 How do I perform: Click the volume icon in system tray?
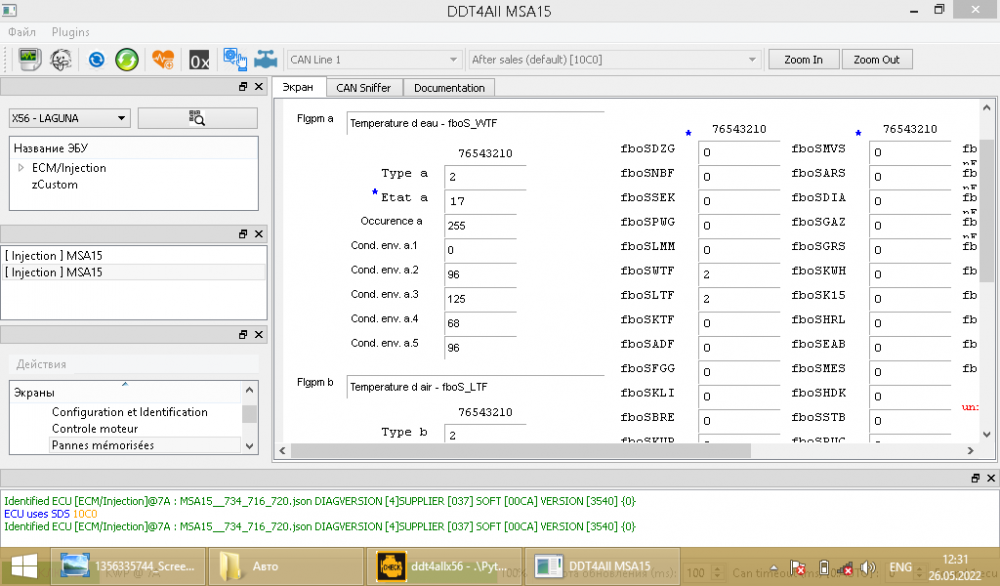(867, 567)
